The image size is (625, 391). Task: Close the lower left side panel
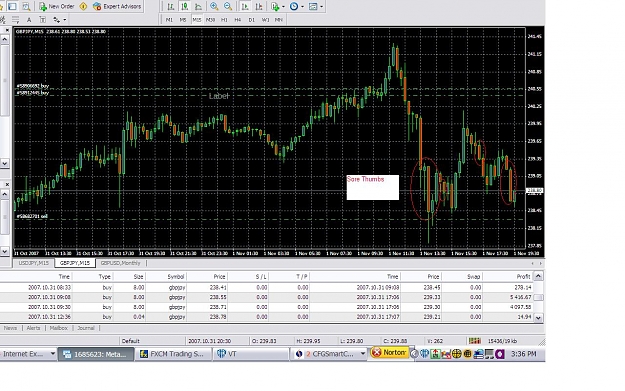click(7, 185)
